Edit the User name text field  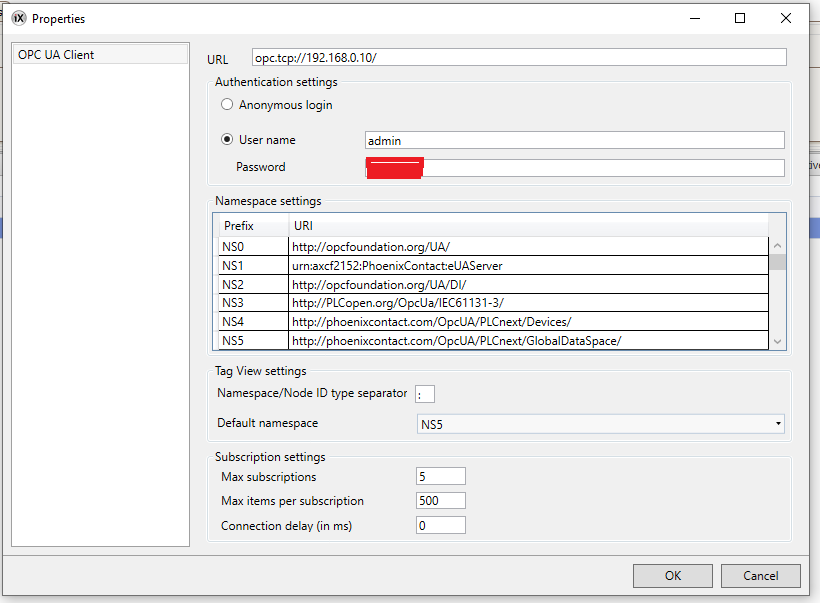tap(574, 141)
